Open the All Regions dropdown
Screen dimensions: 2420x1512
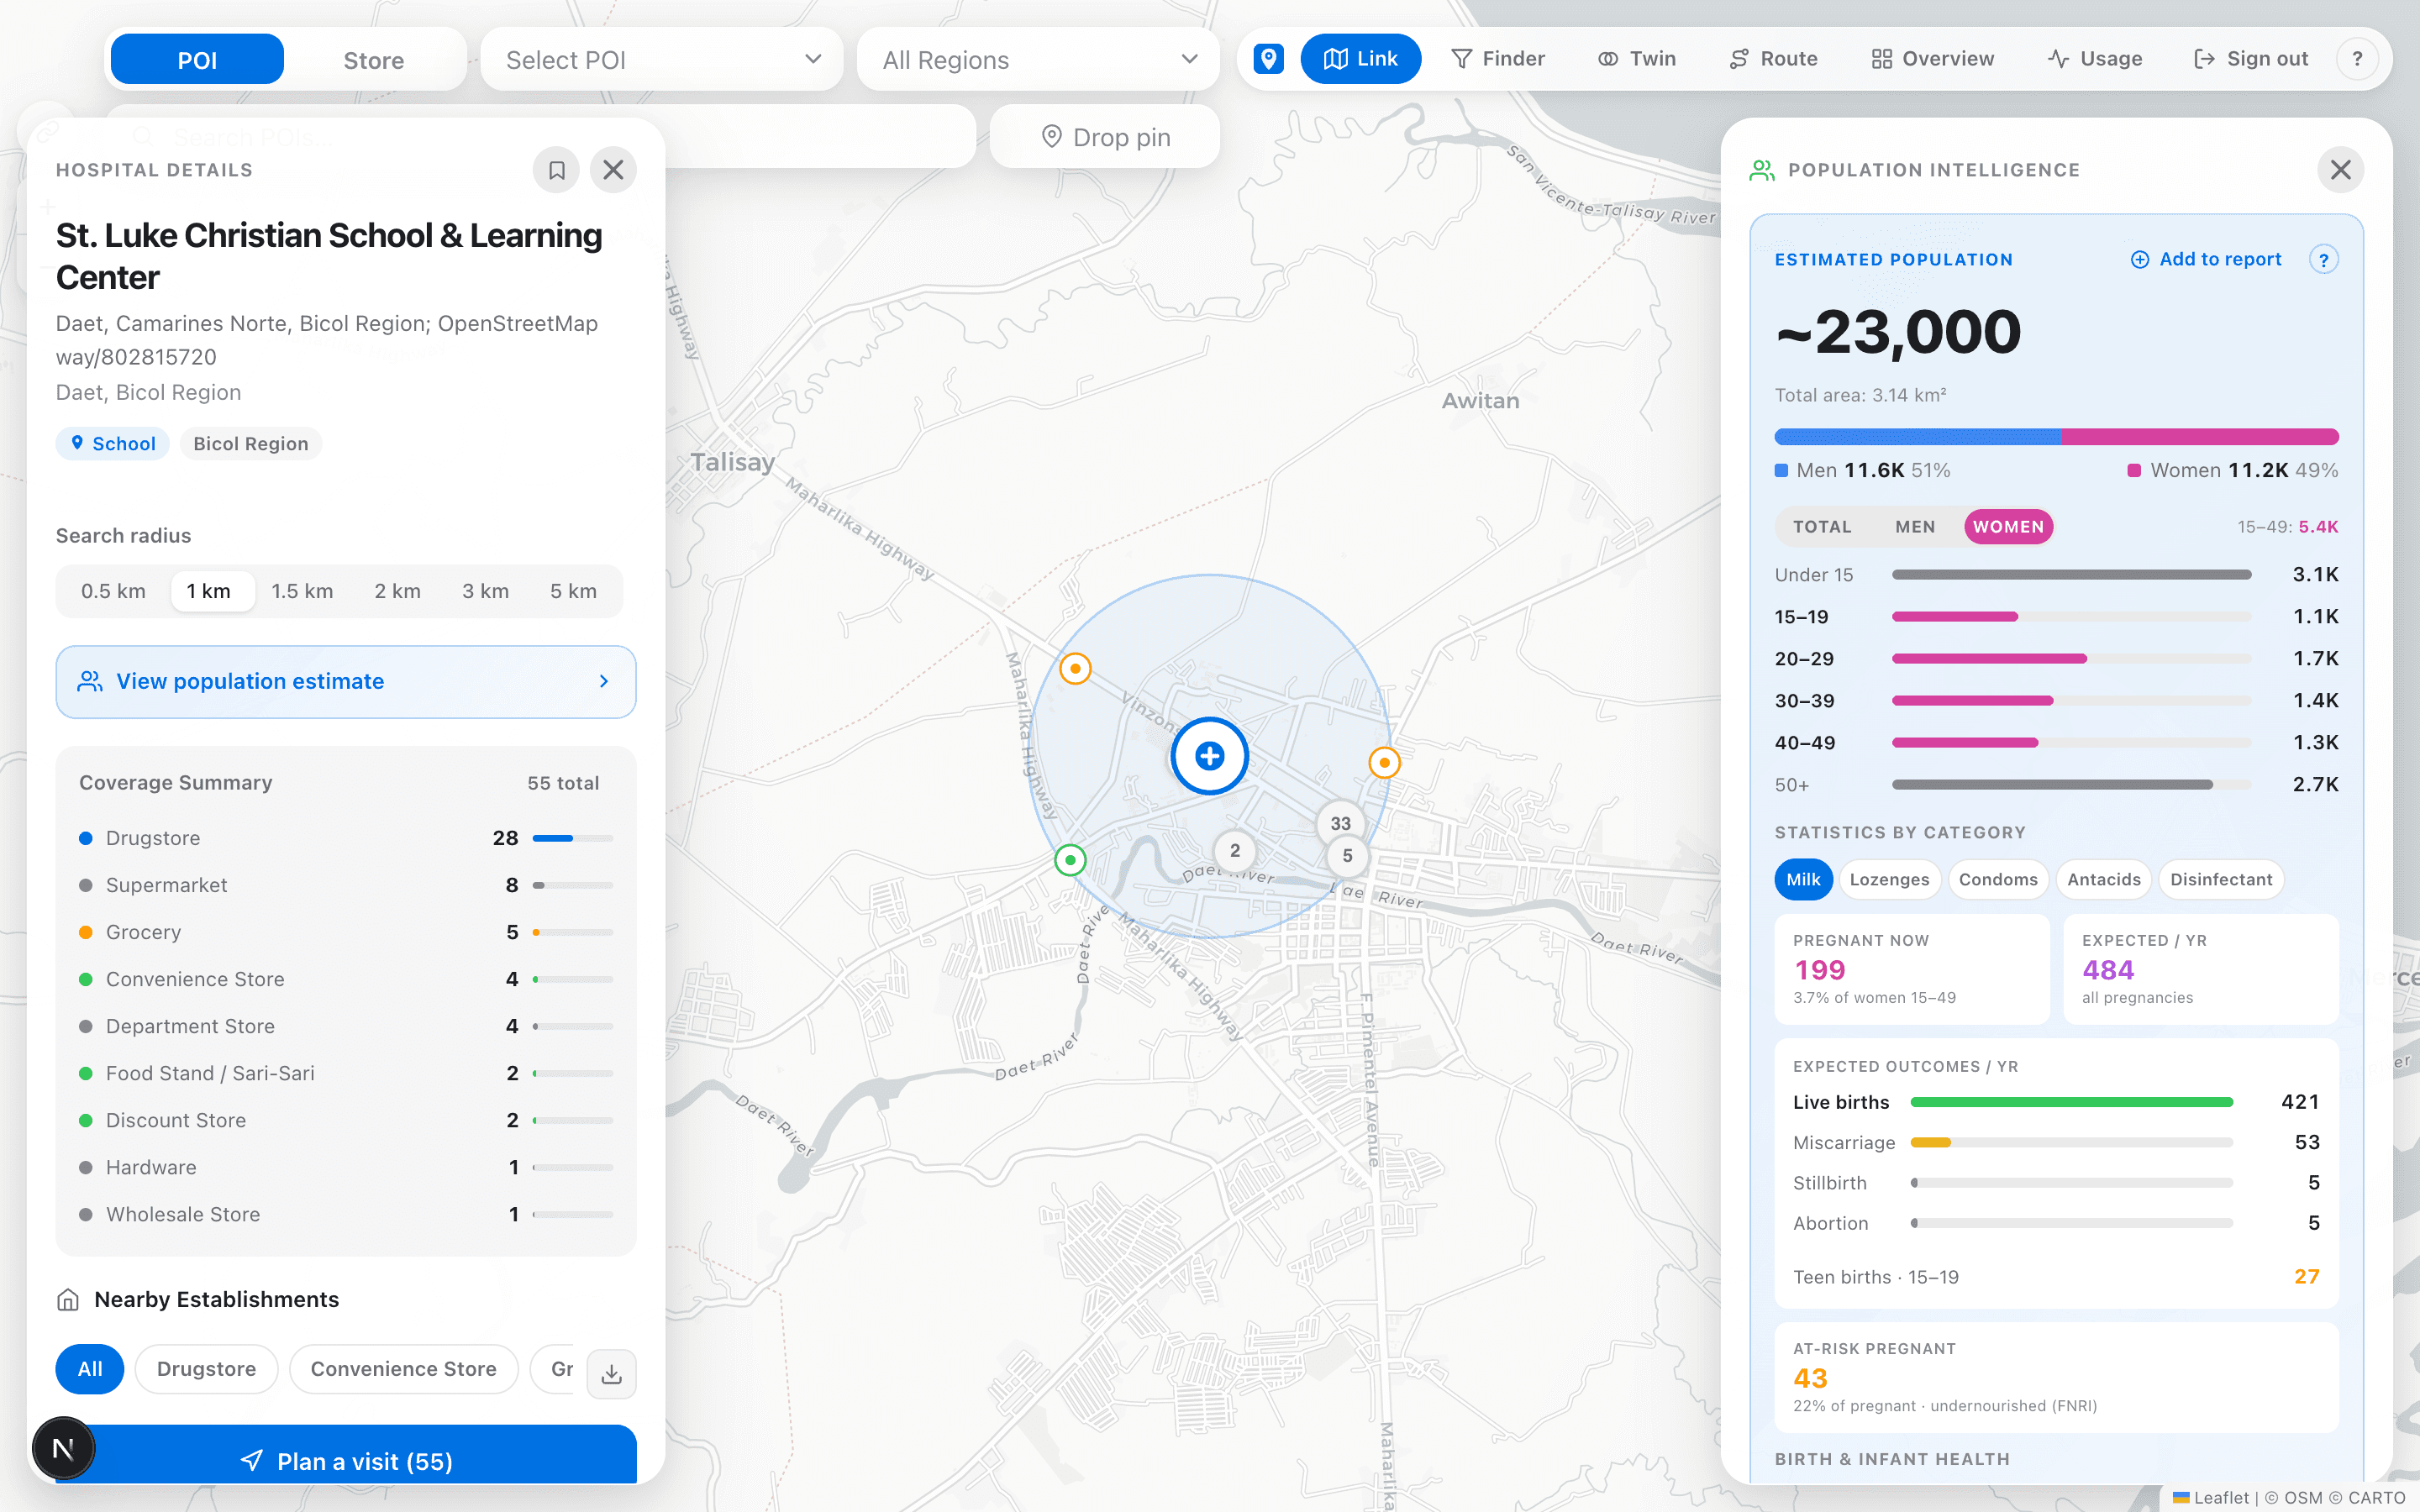click(x=1038, y=60)
